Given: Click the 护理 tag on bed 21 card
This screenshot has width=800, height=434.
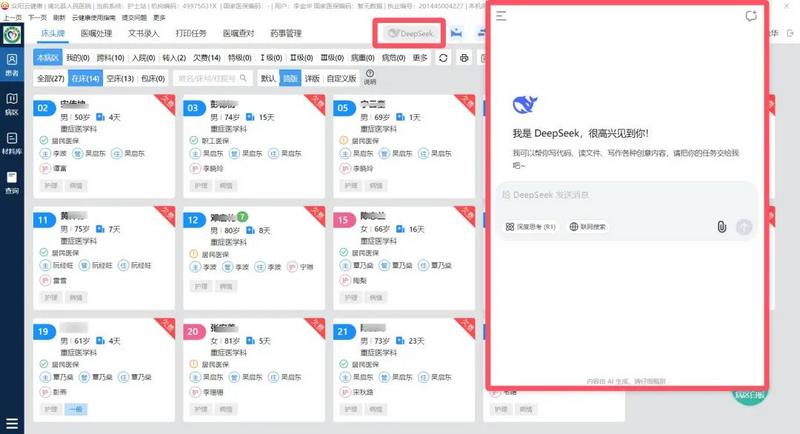Looking at the screenshot, I should 351,409.
